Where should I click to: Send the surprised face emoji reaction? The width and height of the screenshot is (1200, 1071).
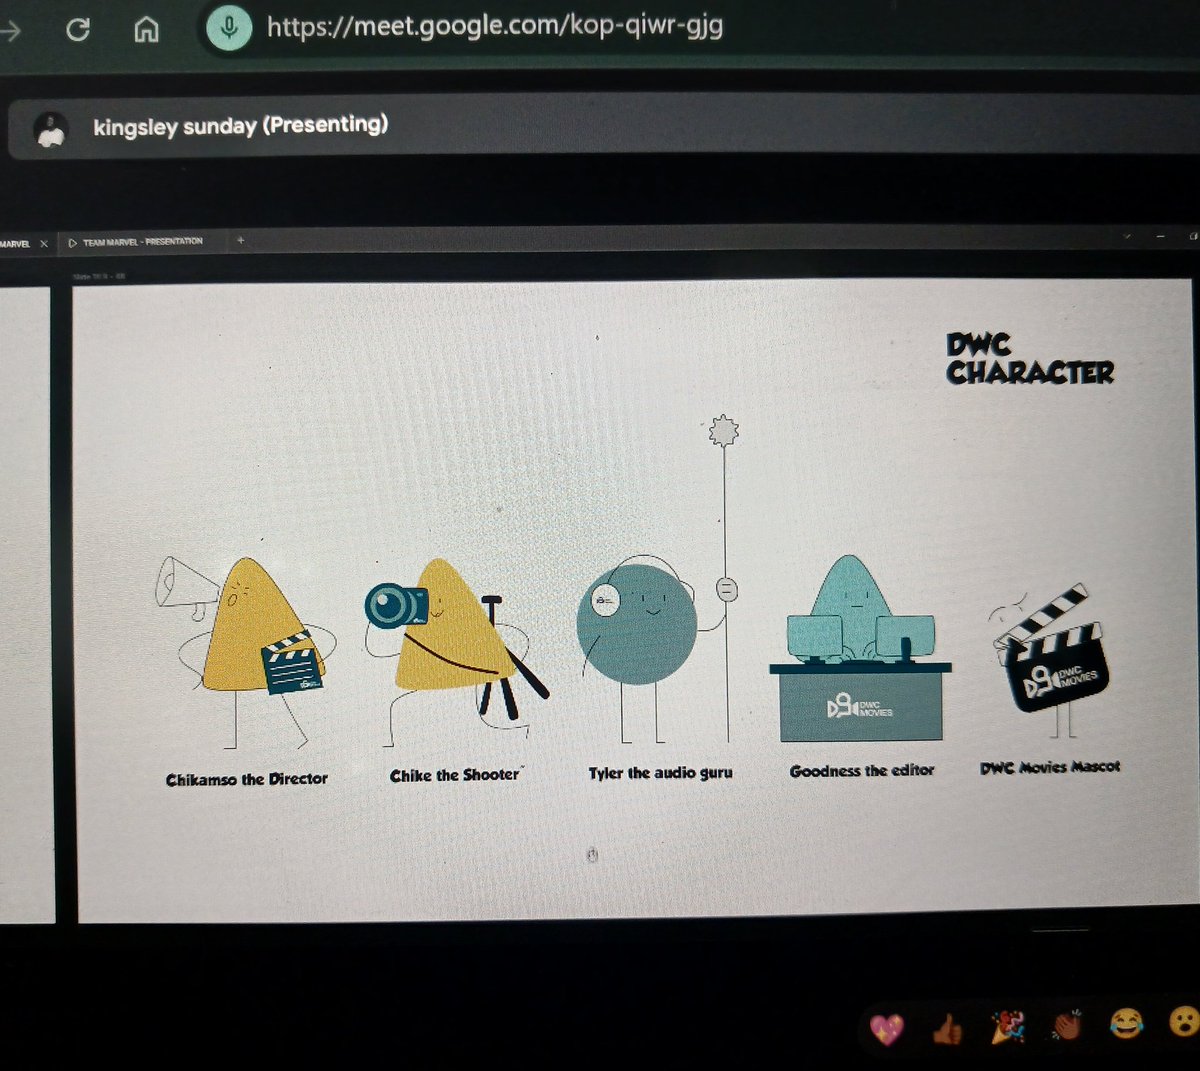[x=1184, y=1021]
